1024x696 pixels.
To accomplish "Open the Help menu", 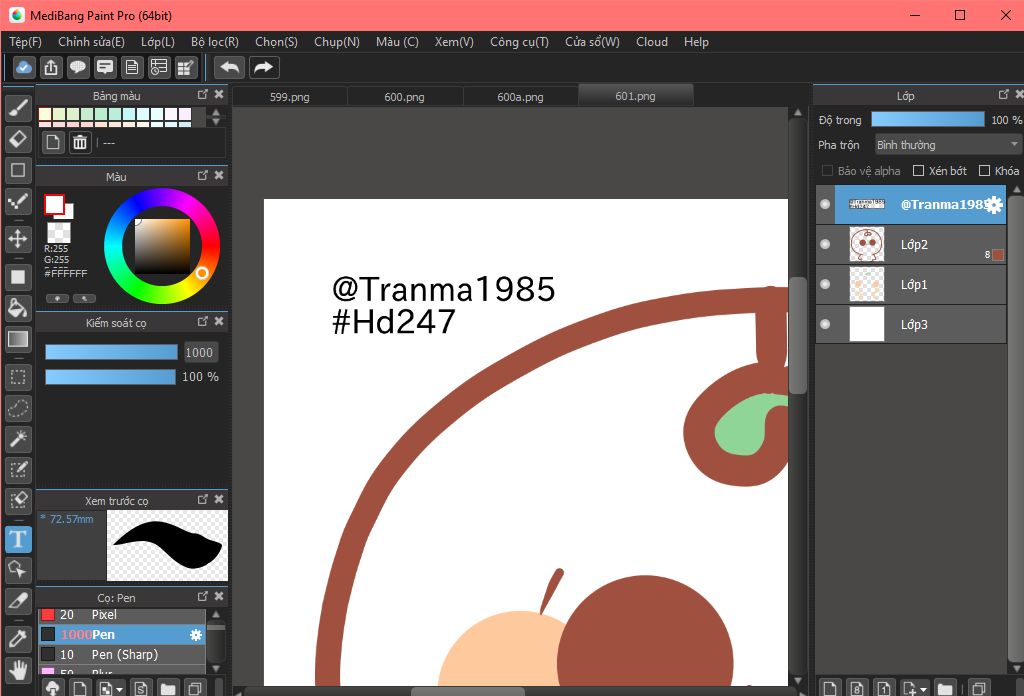I will click(x=696, y=42).
